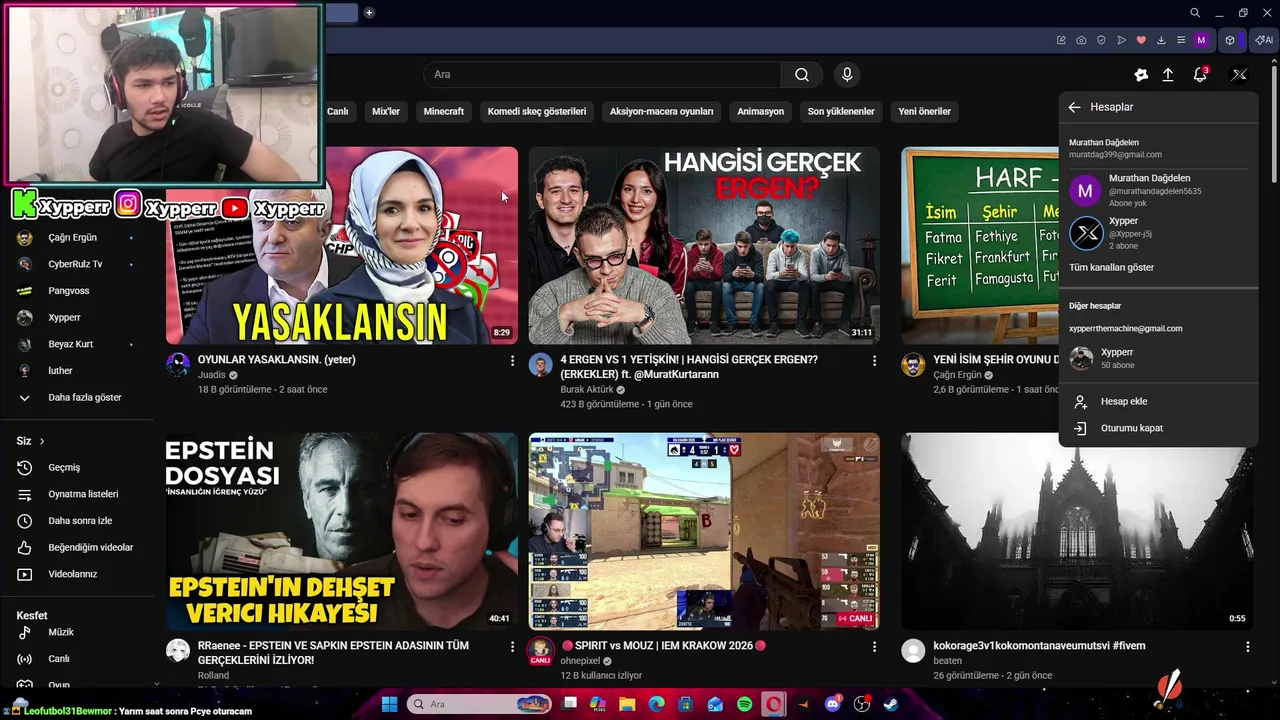Image resolution: width=1280 pixels, height=720 pixels.
Task: Open options menu for SPIRIT vs MOUZ stream
Action: click(874, 647)
